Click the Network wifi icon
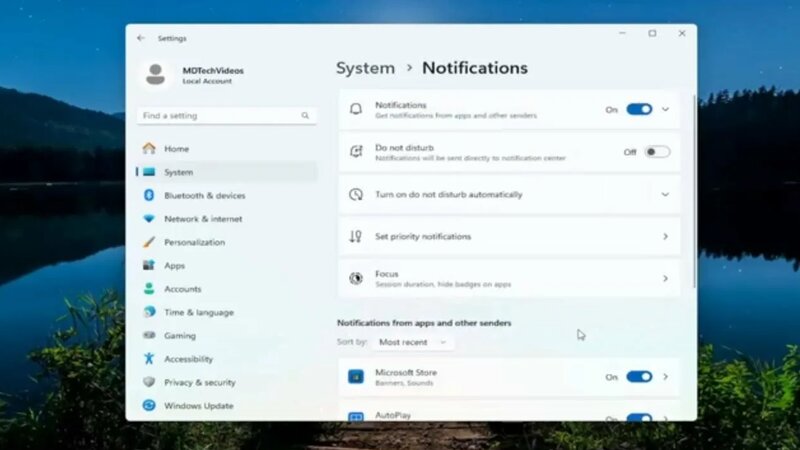This screenshot has height=450, width=800. tap(149, 219)
